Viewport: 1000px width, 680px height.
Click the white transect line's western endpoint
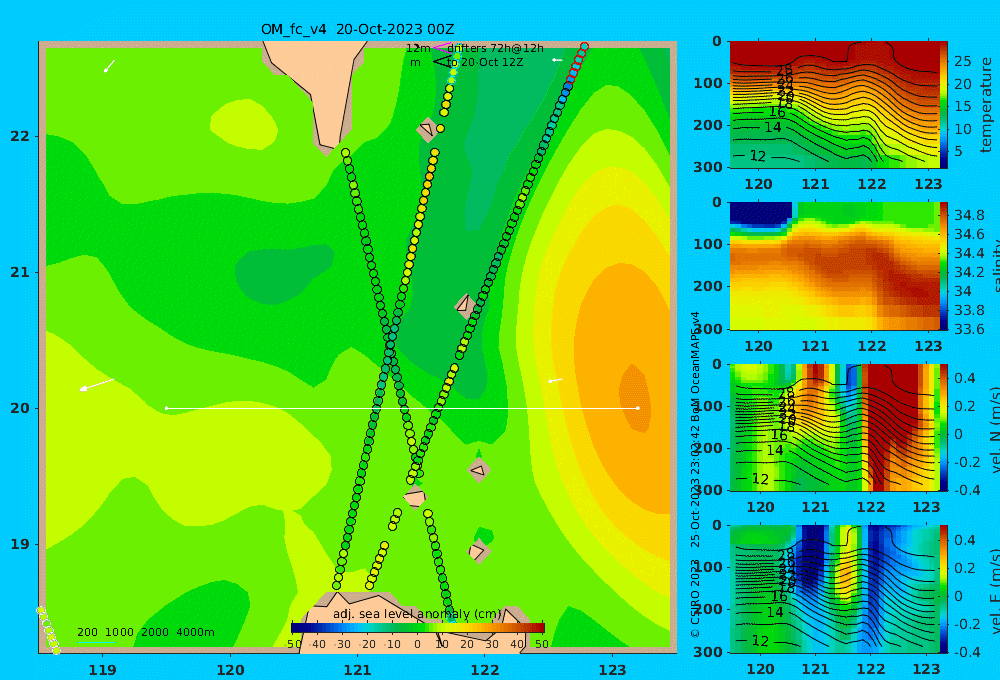pos(166,408)
